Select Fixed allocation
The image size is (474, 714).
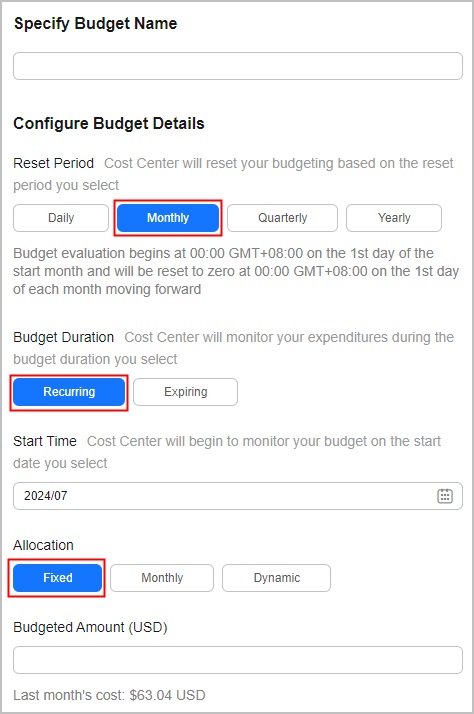[57, 578]
